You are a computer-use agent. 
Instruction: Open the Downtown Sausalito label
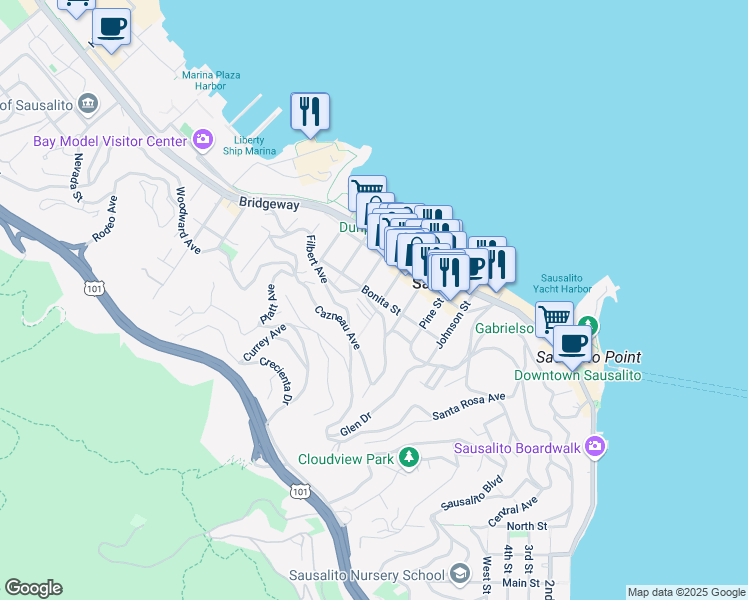pyautogui.click(x=578, y=375)
